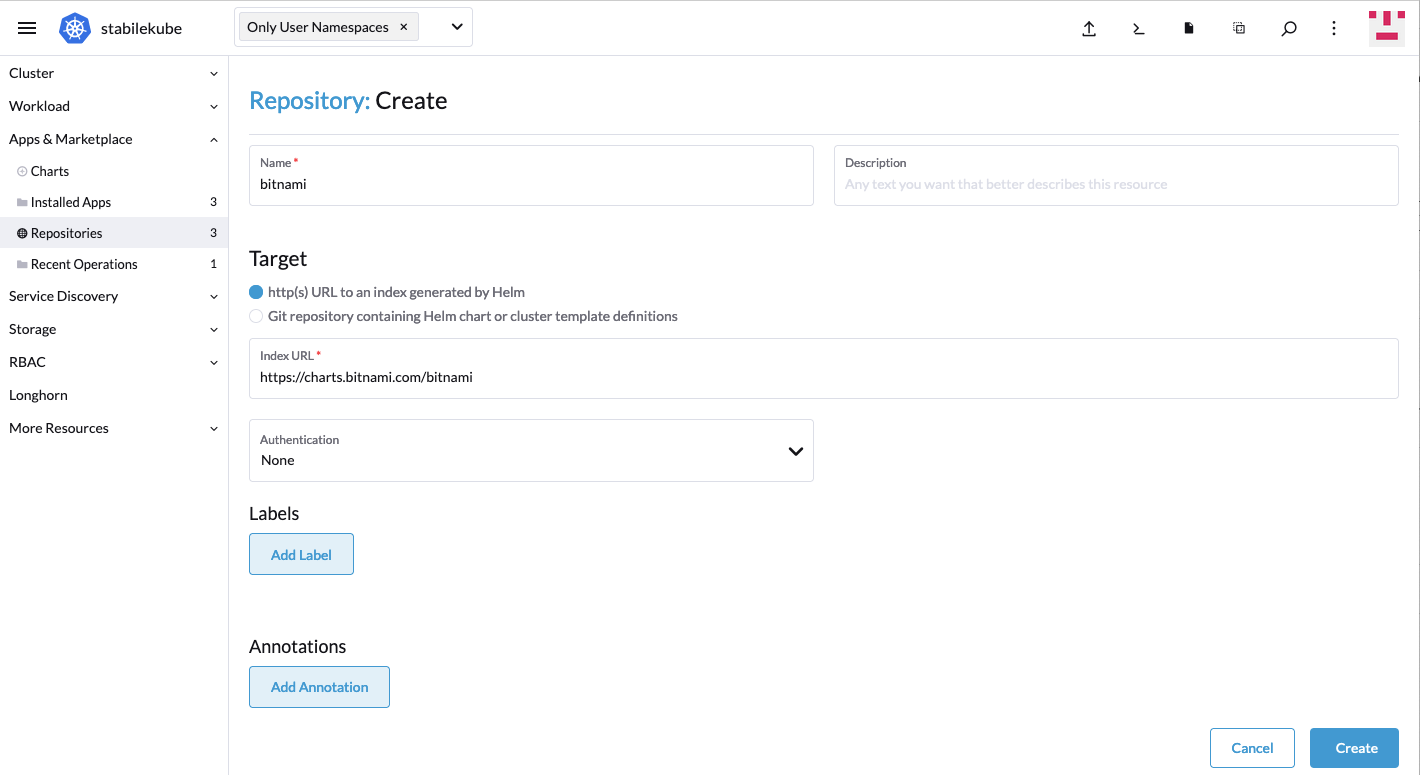Open Installed Apps in the sidebar
The width and height of the screenshot is (1420, 775).
click(x=114, y=202)
